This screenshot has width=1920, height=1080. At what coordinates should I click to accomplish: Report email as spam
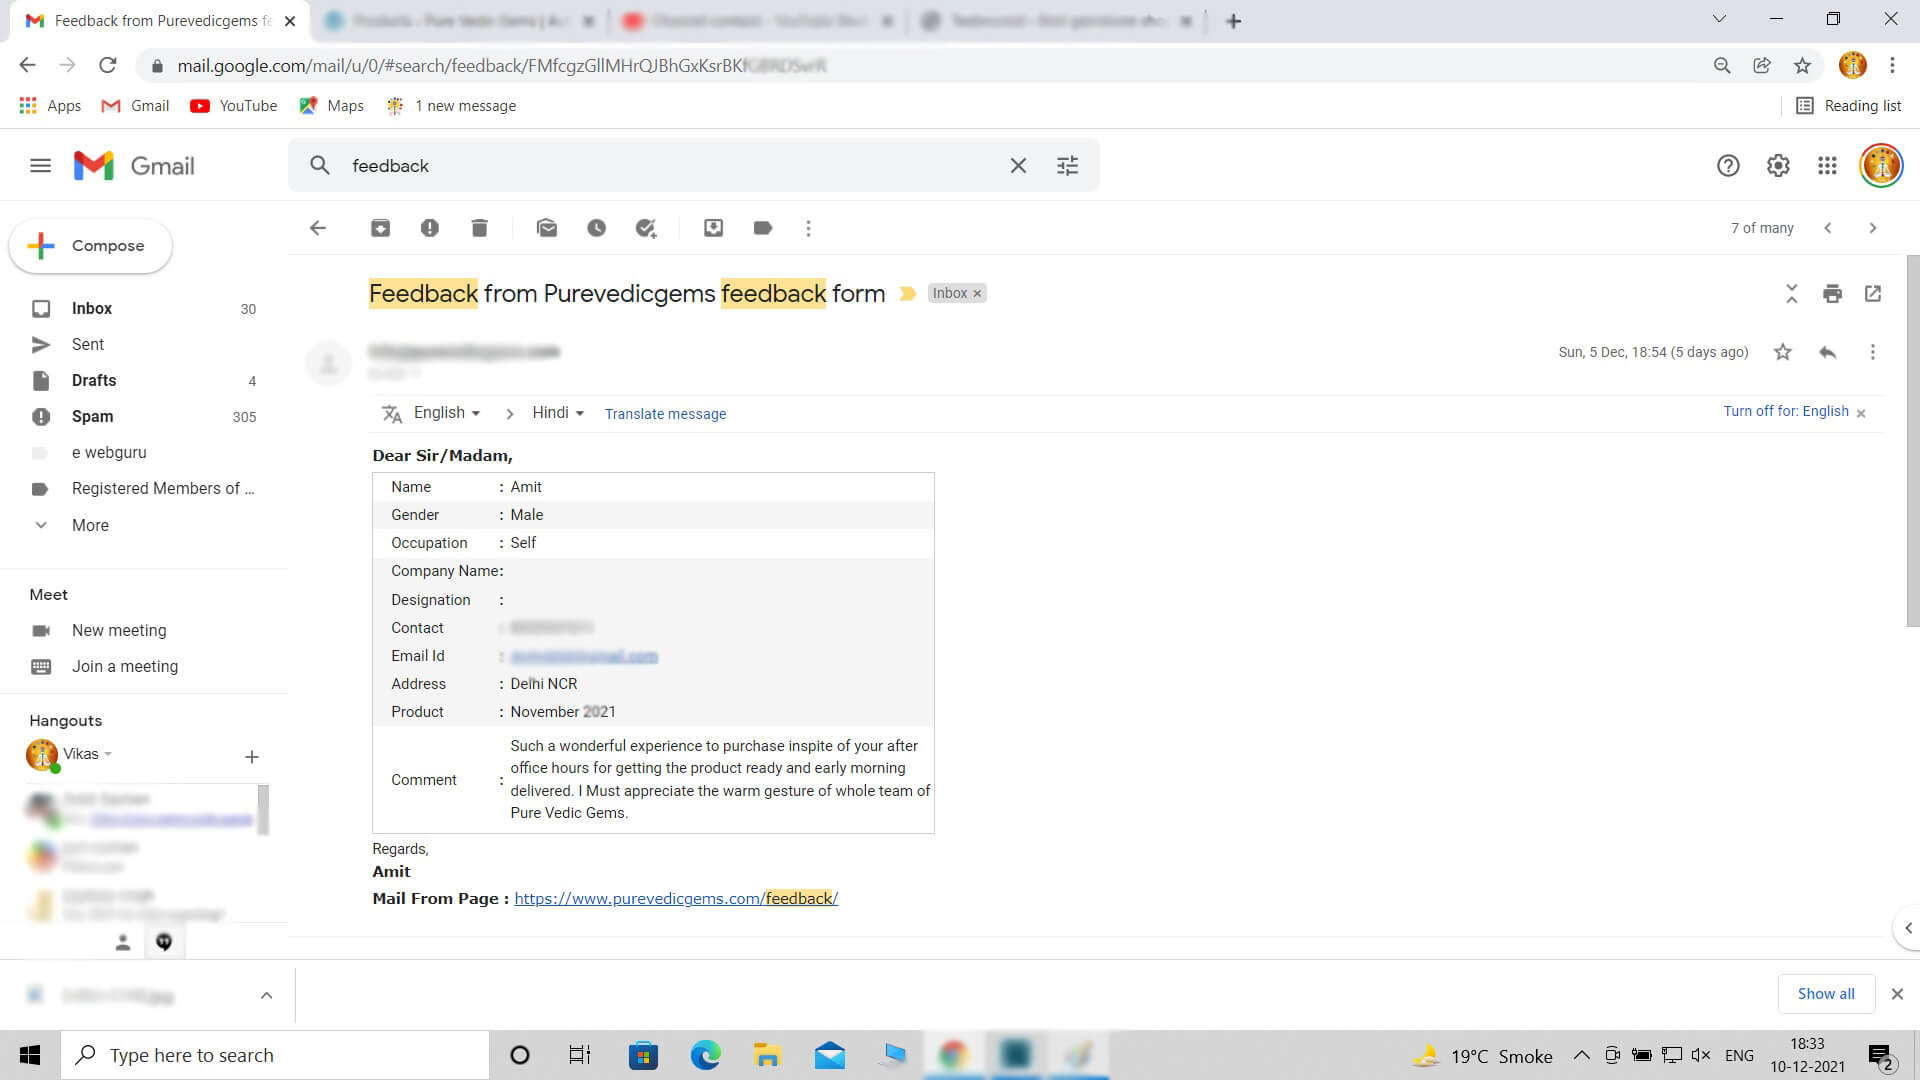click(x=430, y=228)
